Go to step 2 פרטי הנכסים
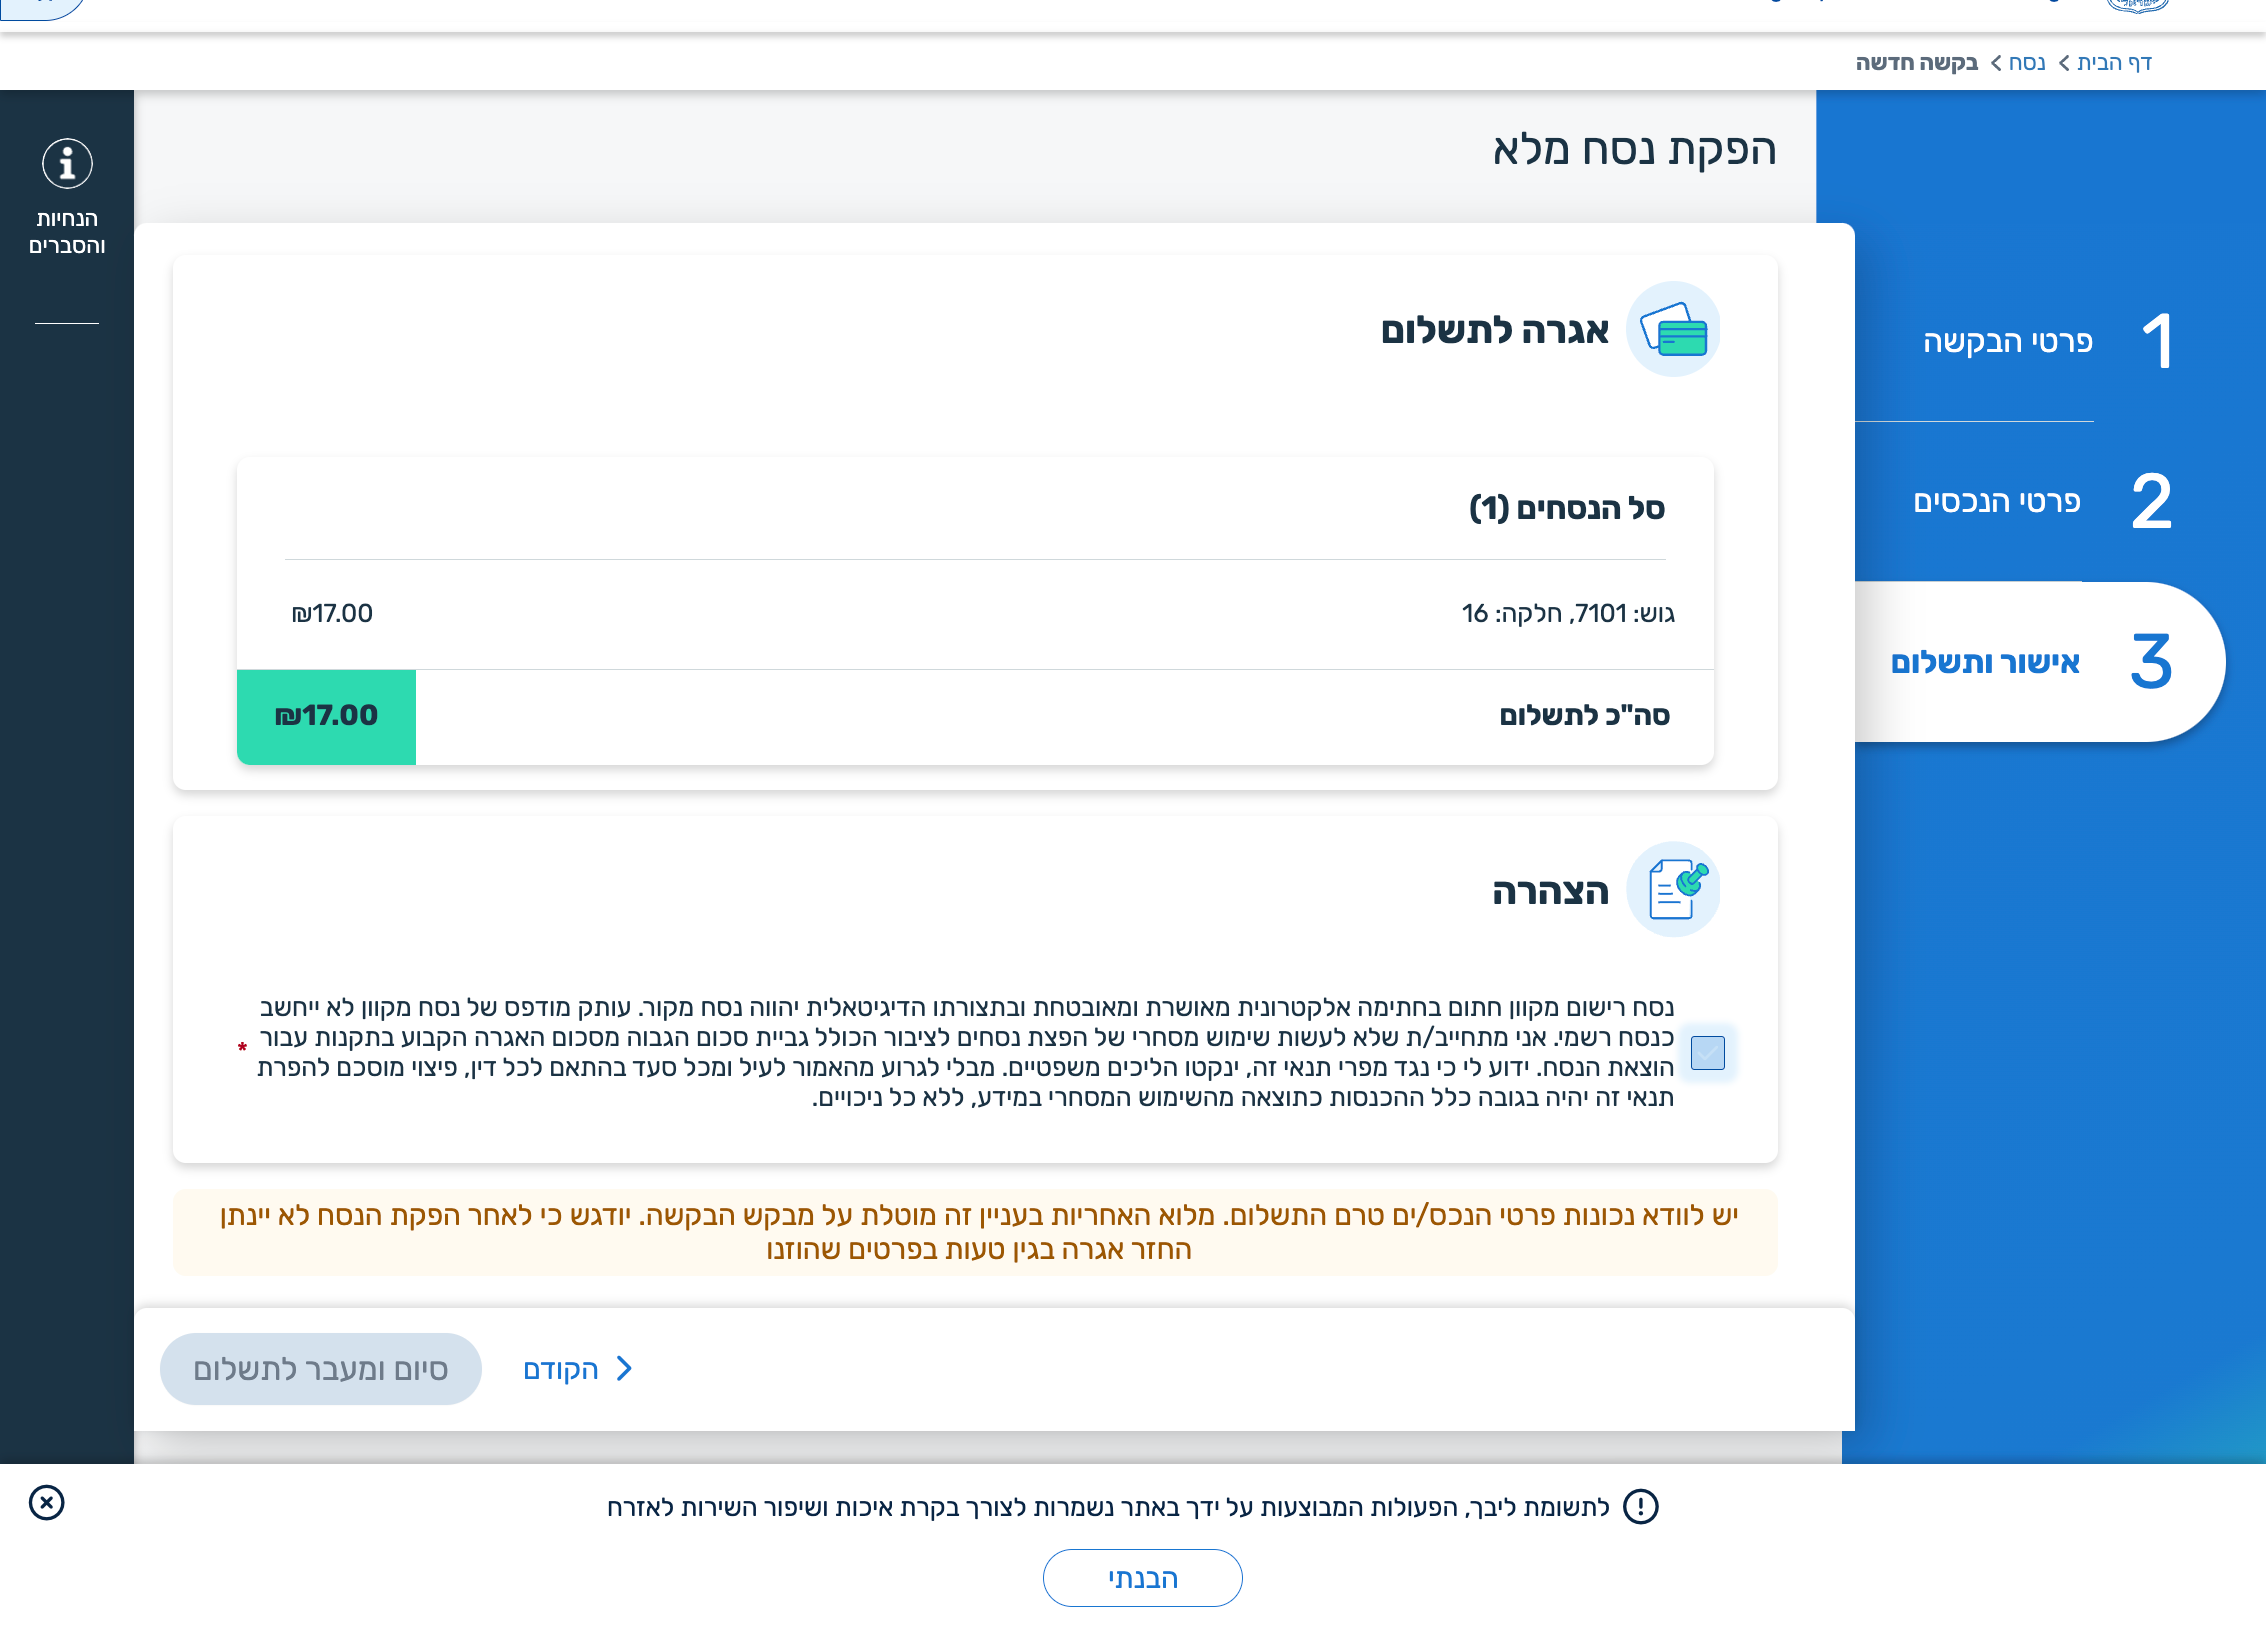2266x1646 pixels. [x=2042, y=501]
